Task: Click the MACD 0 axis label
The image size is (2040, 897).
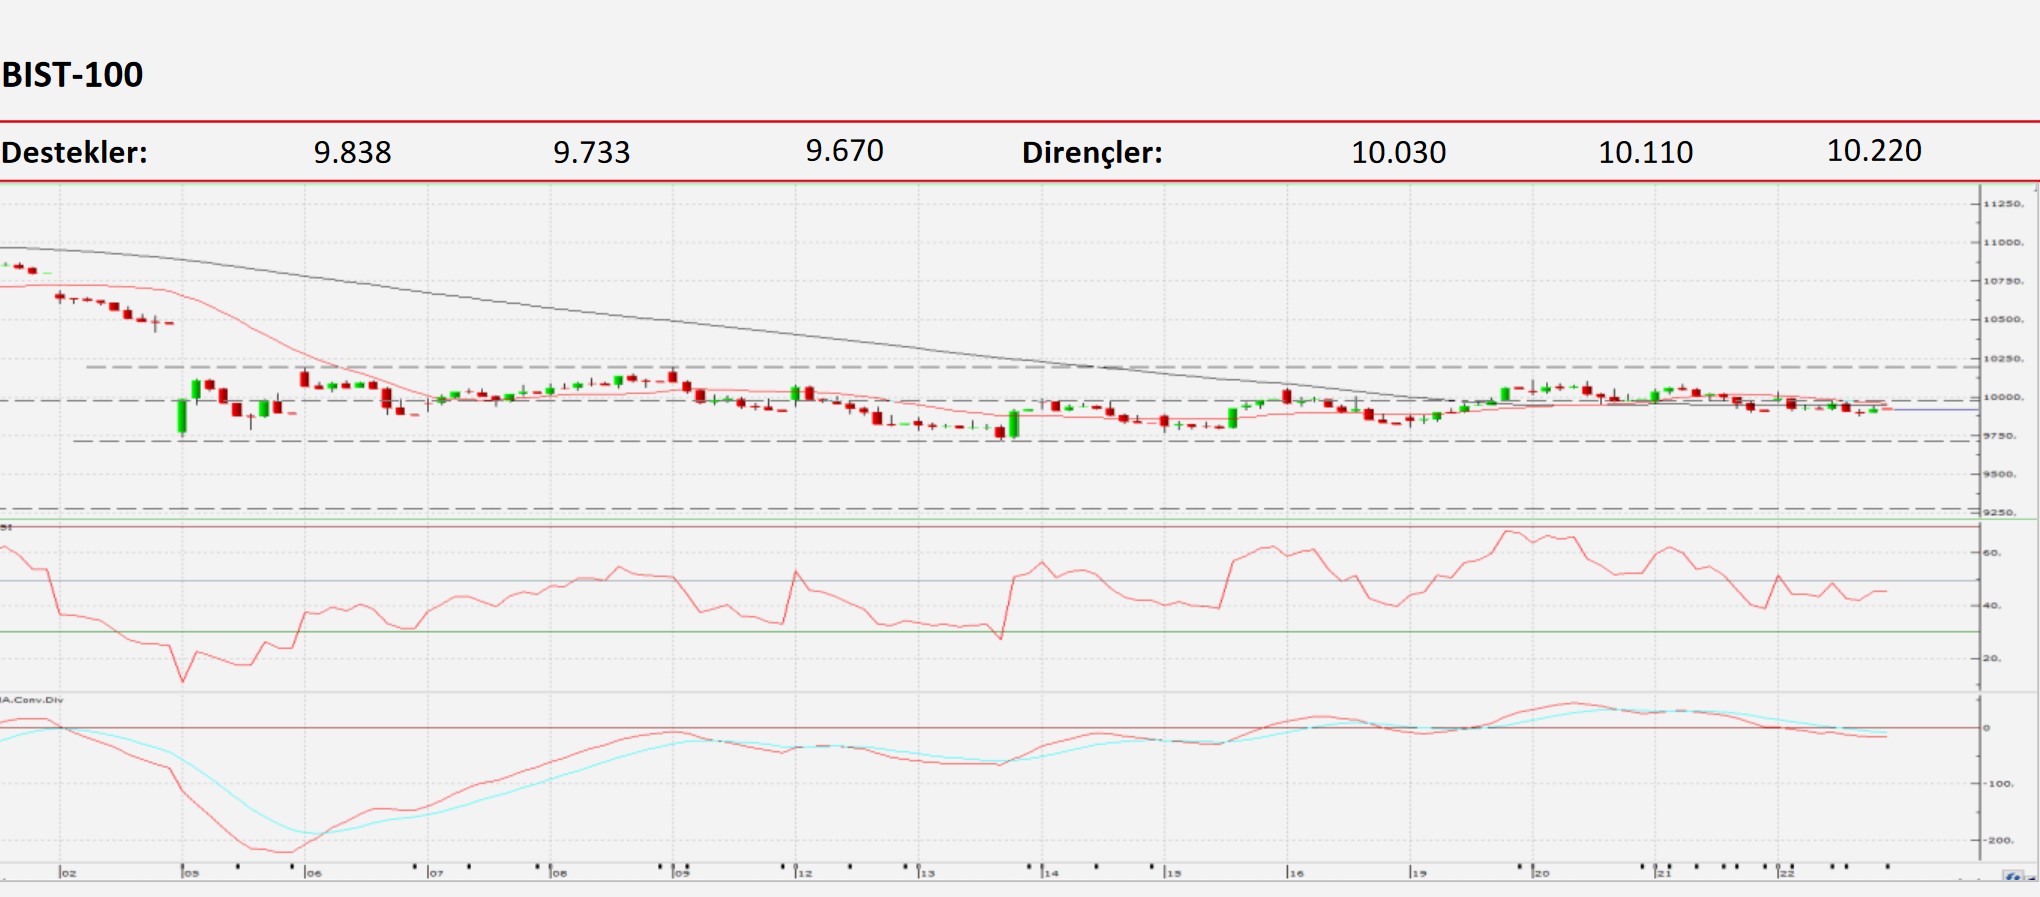Action: (x=1987, y=728)
